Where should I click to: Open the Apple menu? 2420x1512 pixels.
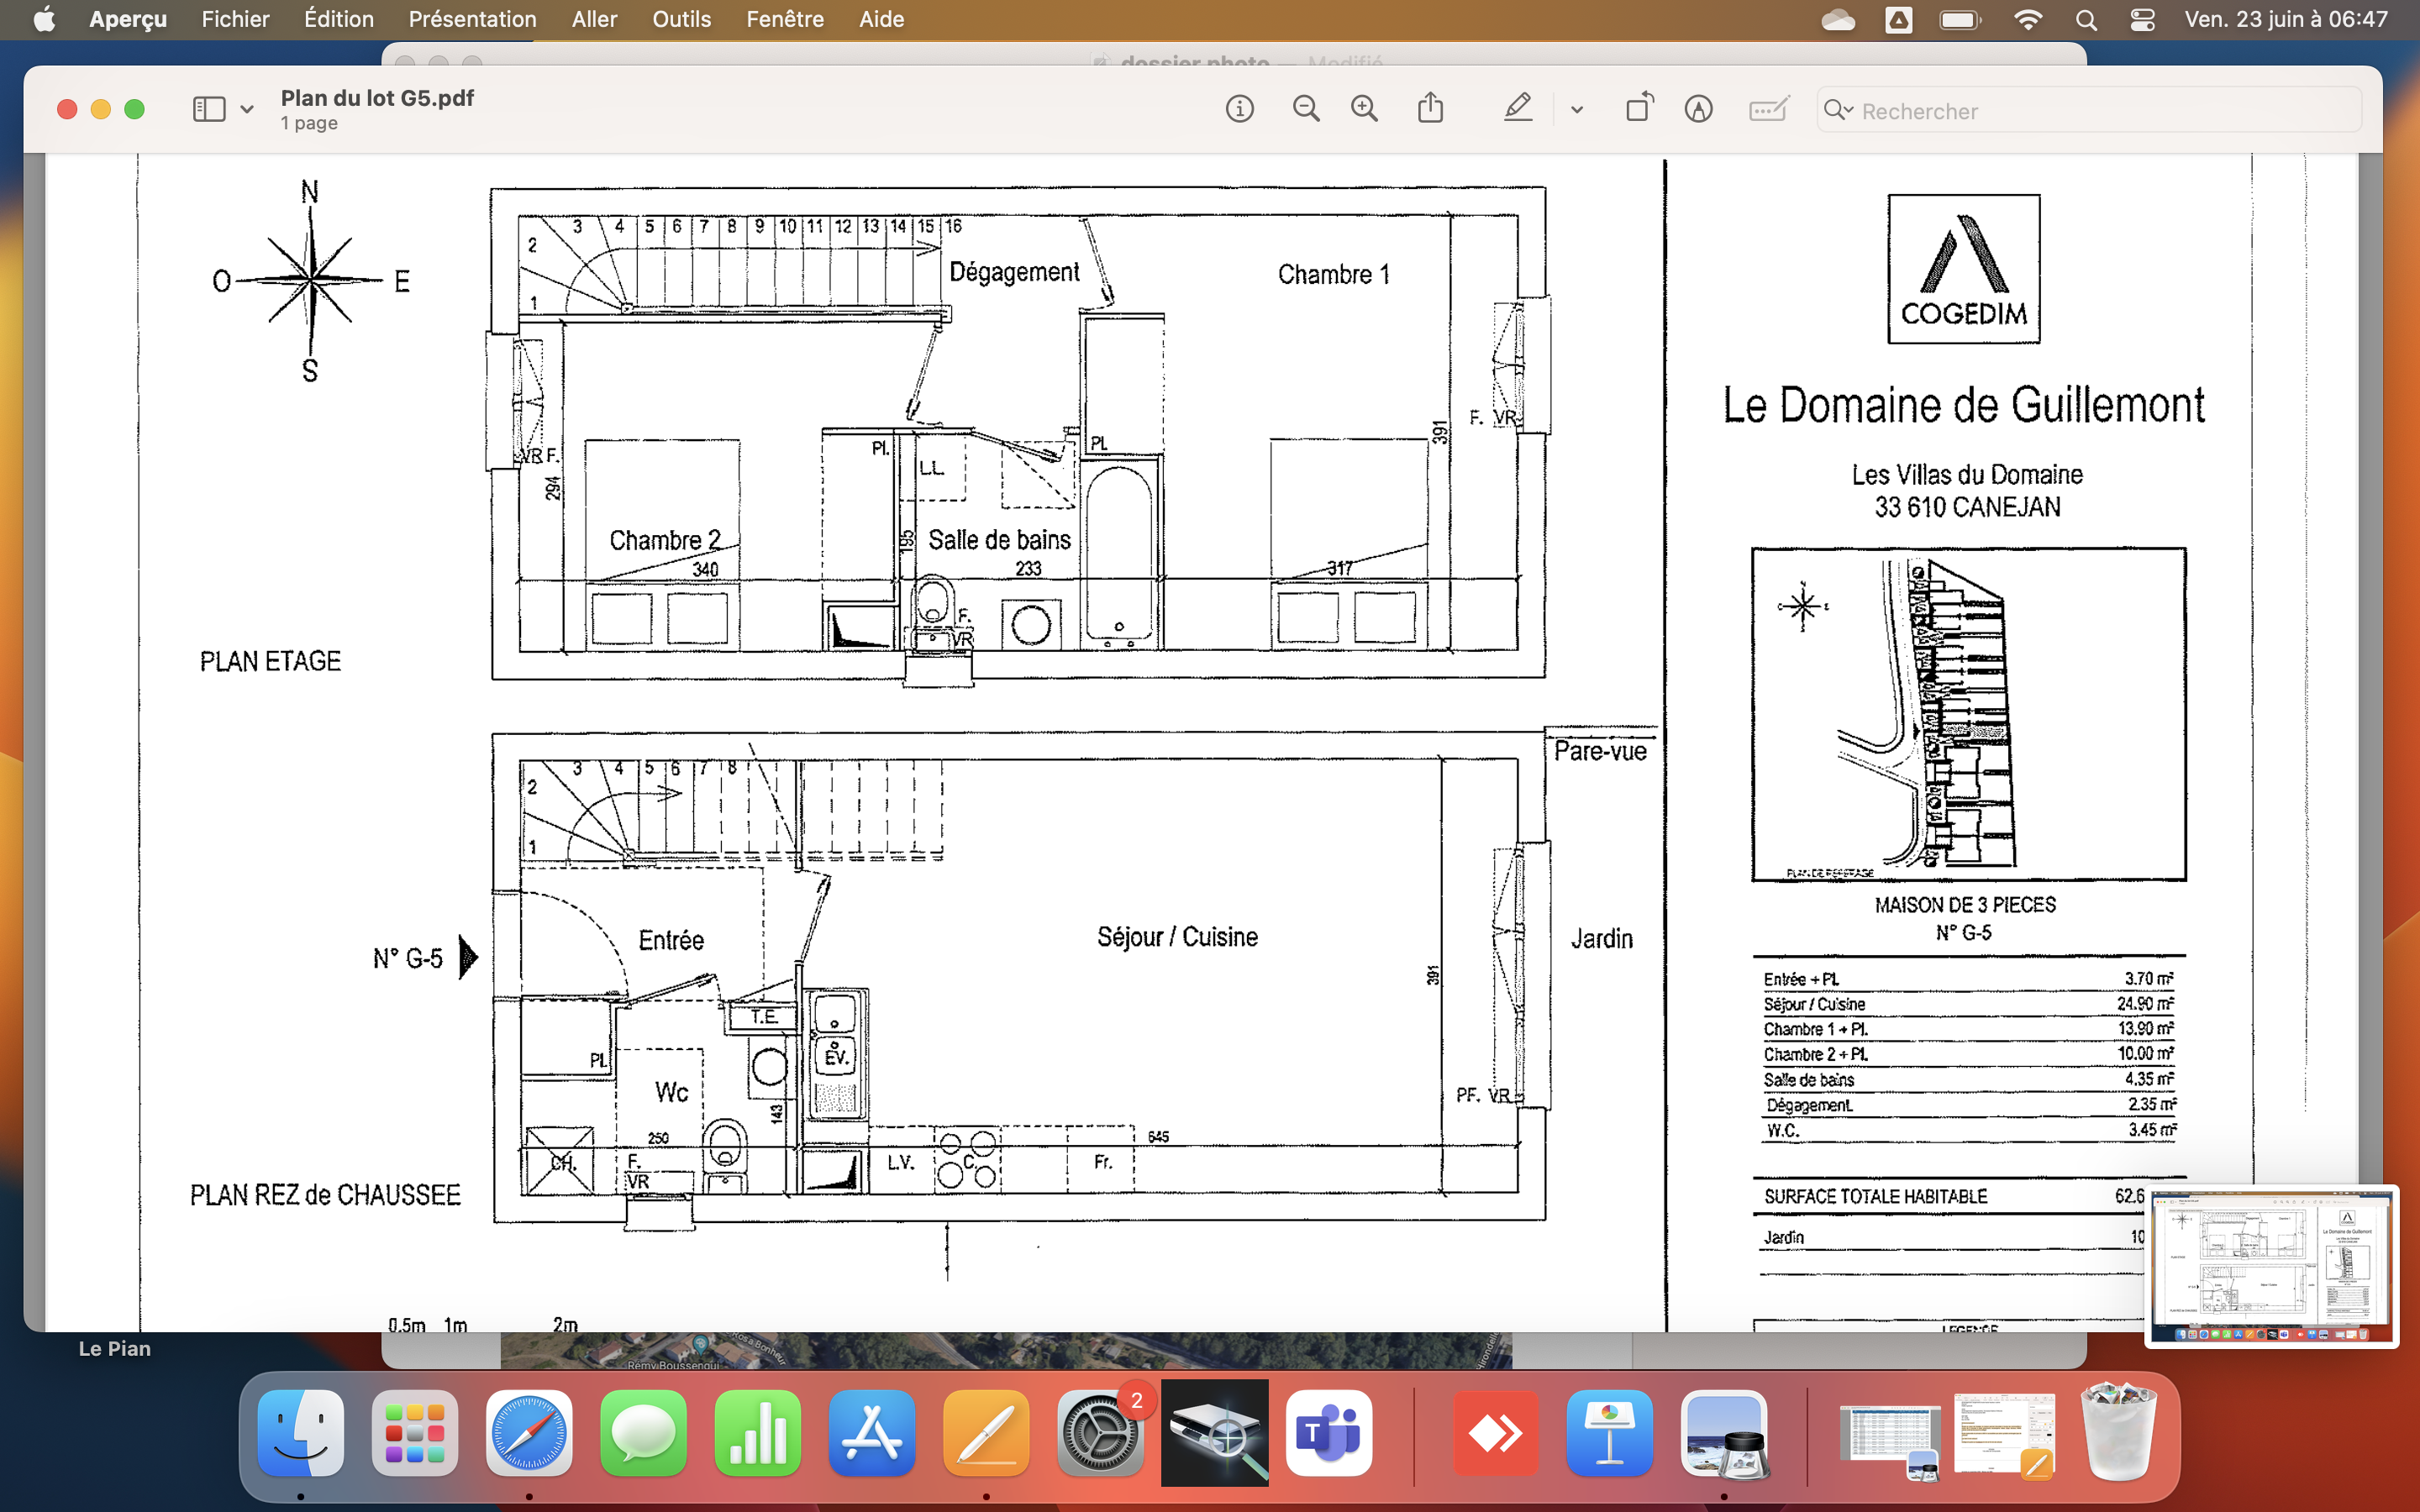coord(44,19)
